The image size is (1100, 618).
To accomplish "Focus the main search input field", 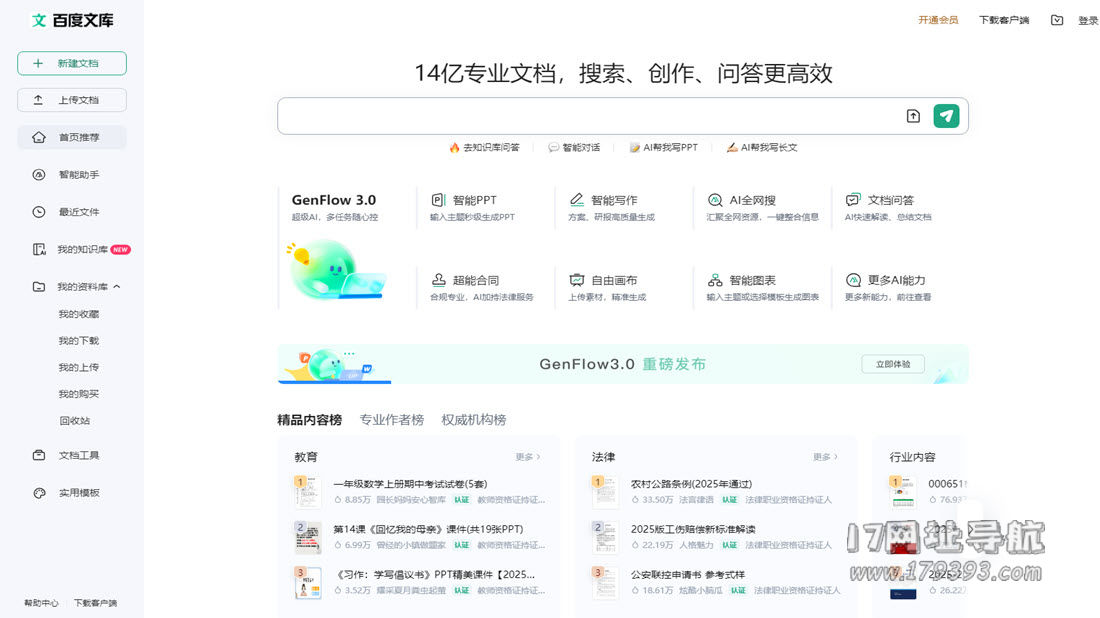I will pyautogui.click(x=585, y=116).
